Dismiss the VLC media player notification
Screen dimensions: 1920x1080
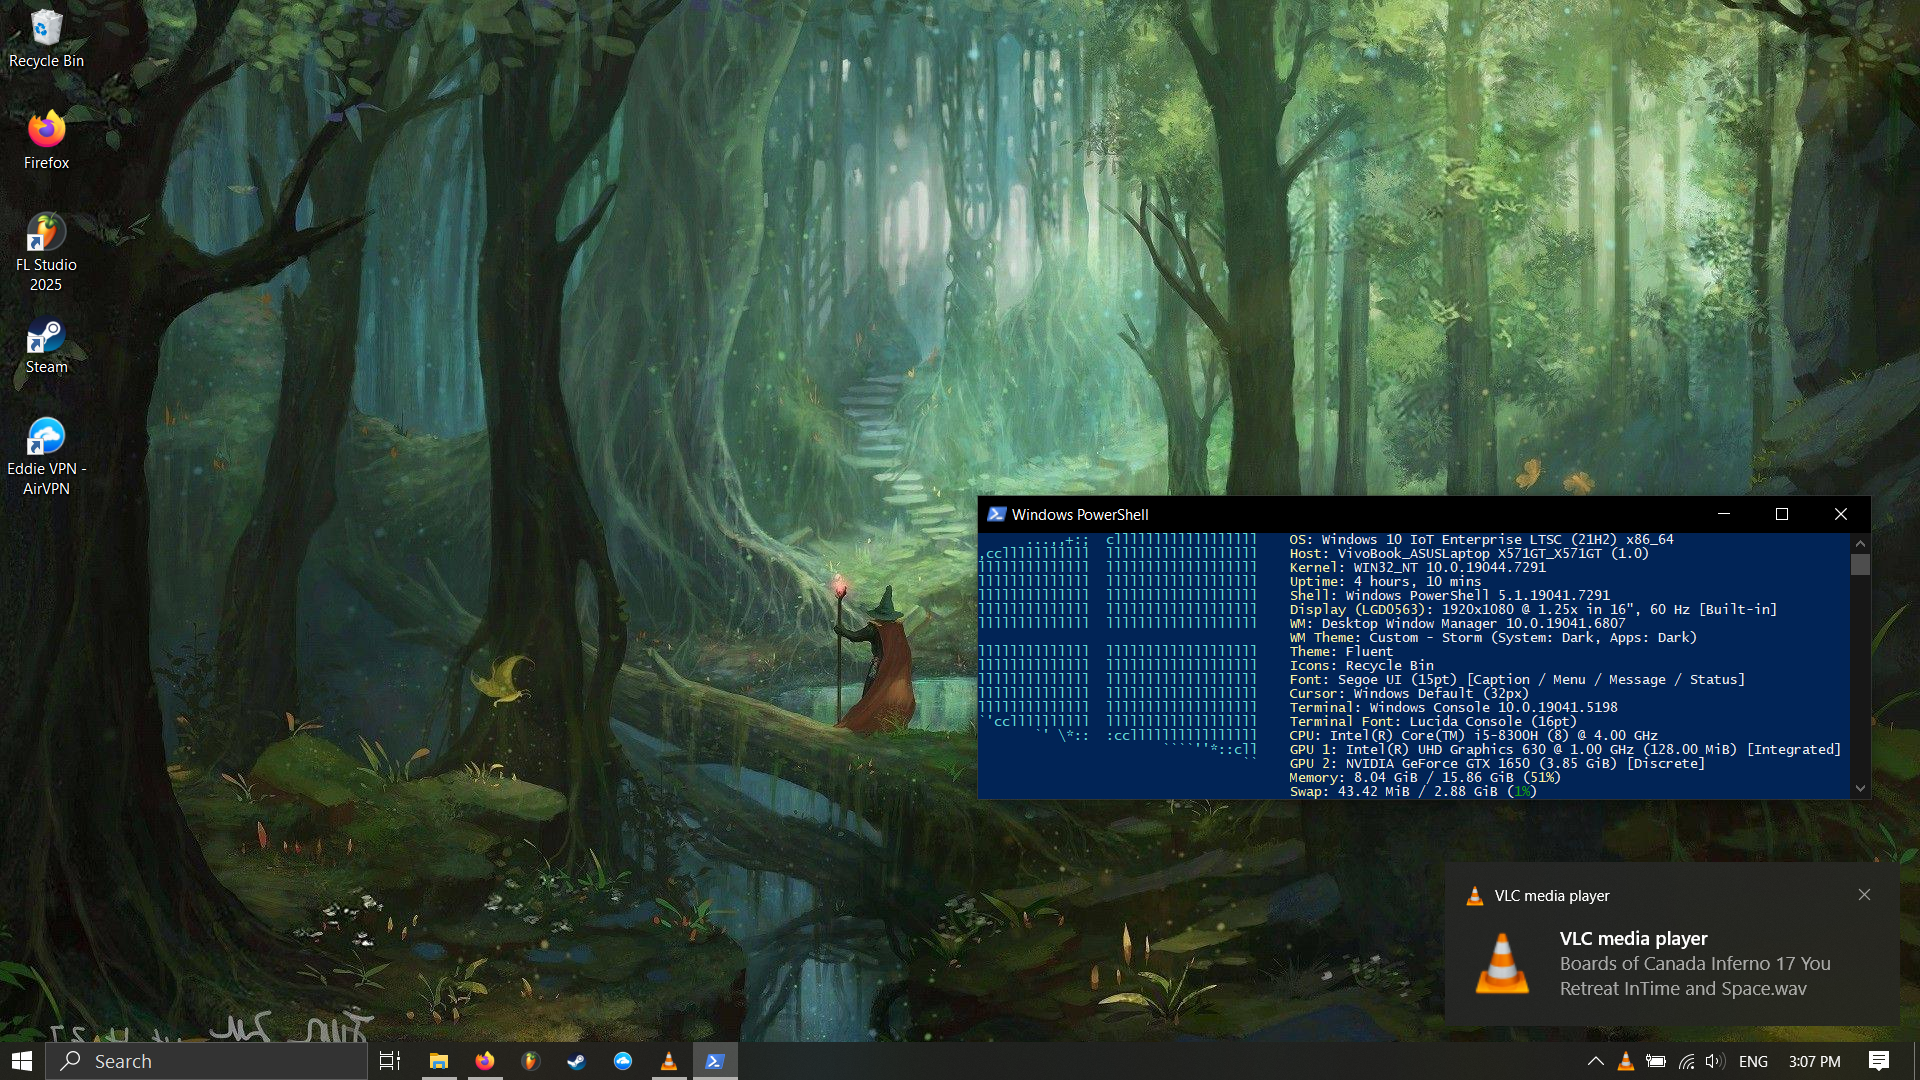point(1864,895)
